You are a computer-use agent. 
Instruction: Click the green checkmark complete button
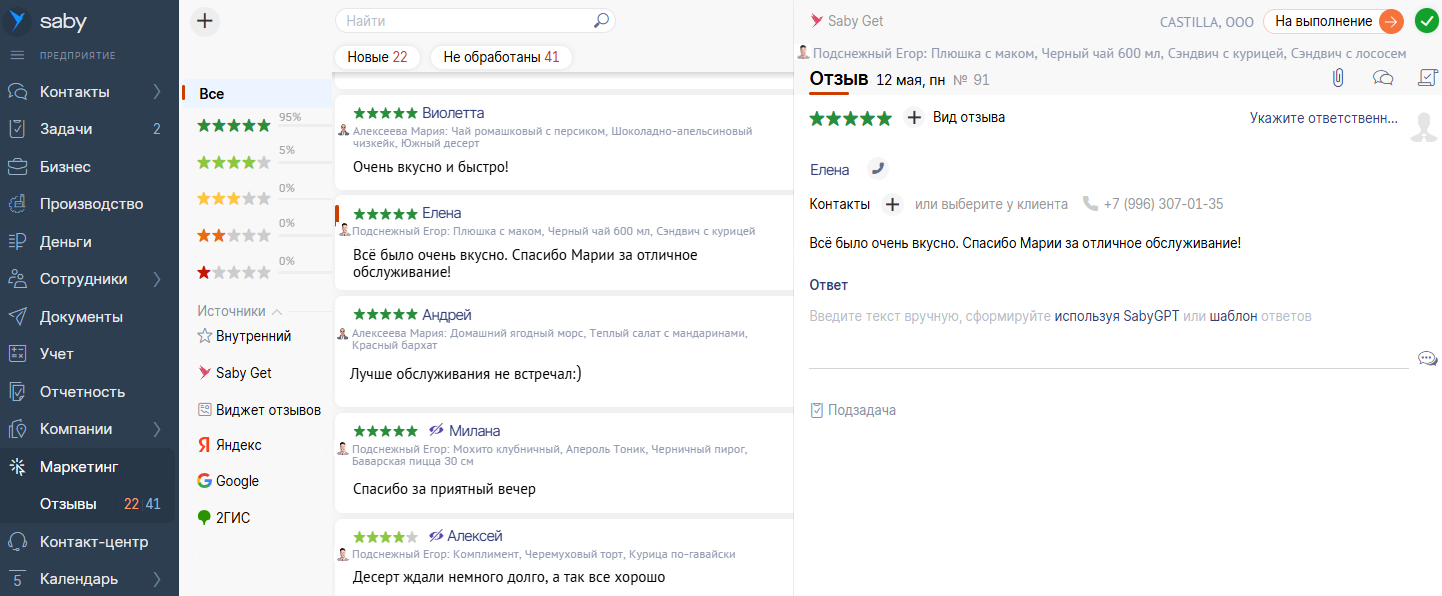[x=1426, y=21]
